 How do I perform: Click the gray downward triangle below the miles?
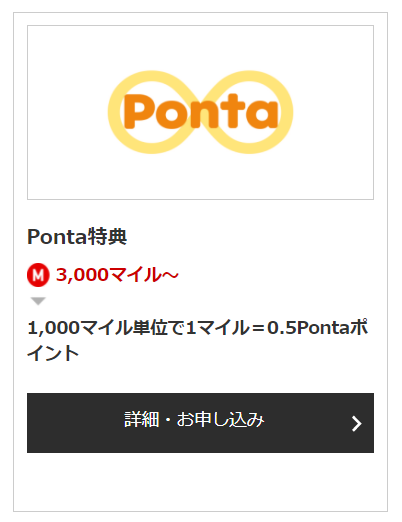pos(38,301)
